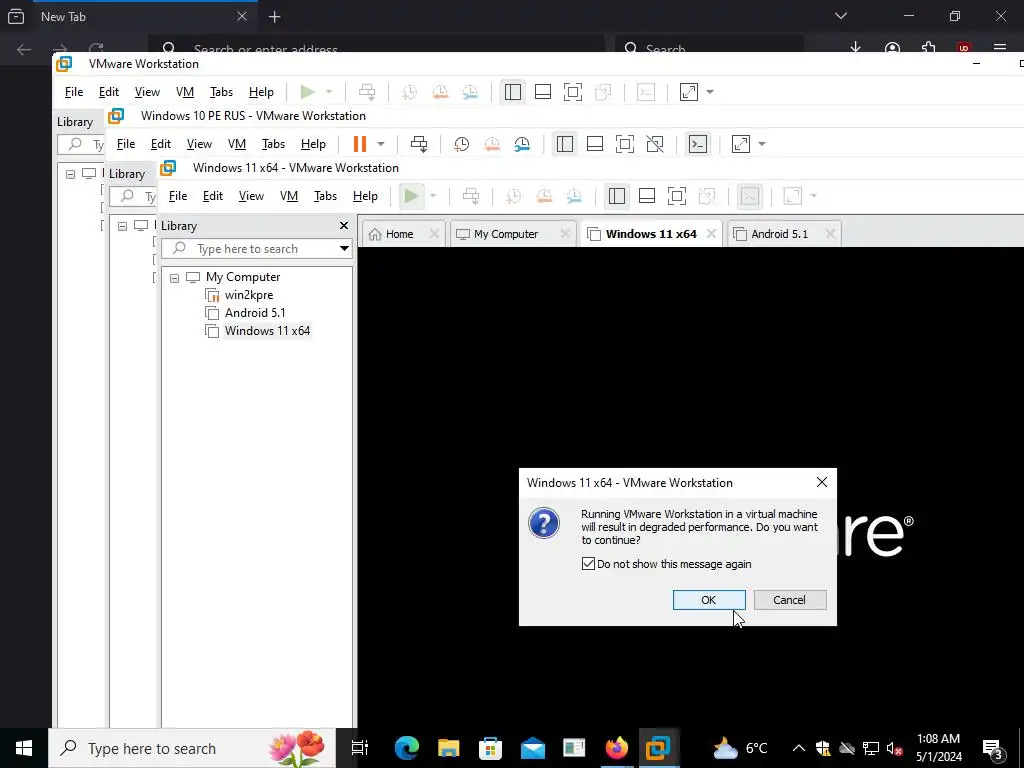Image resolution: width=1024 pixels, height=768 pixels.
Task: Open stretch dropdown in rear VMware Workstation toolbar
Action: (710, 92)
